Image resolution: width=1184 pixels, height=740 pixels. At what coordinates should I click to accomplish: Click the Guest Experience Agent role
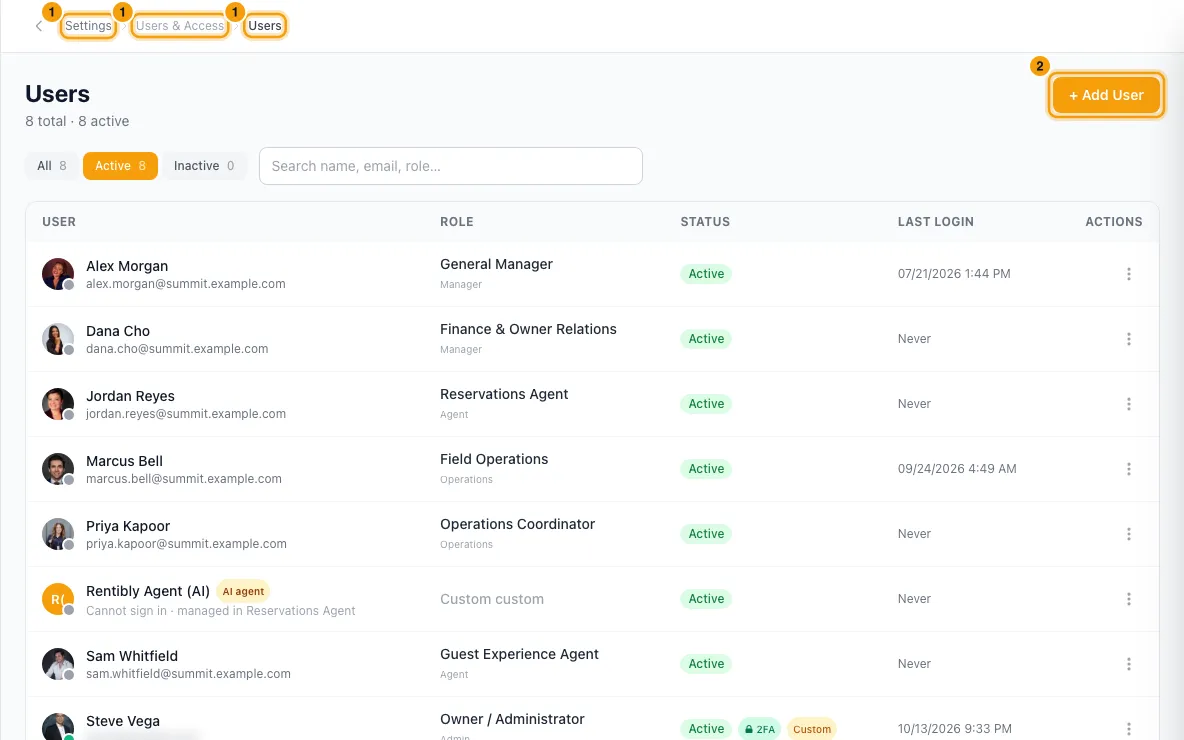point(520,654)
